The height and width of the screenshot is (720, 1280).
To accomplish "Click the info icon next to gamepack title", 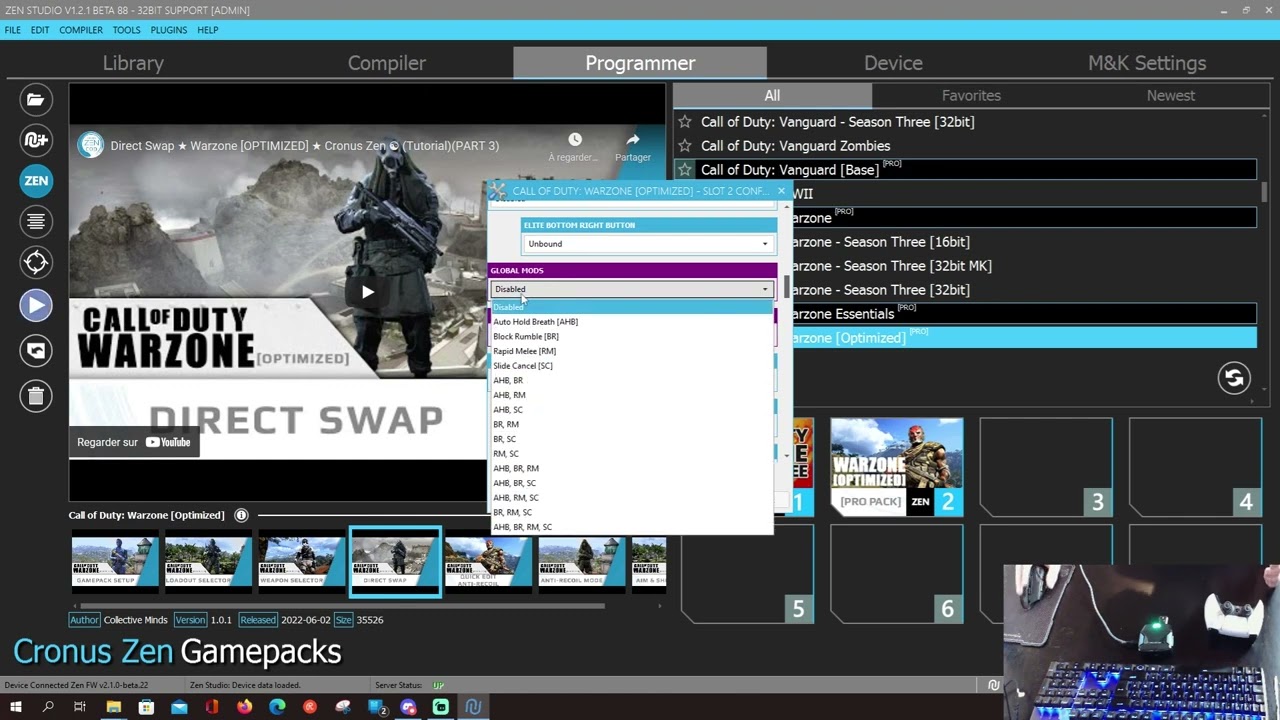I will point(241,515).
